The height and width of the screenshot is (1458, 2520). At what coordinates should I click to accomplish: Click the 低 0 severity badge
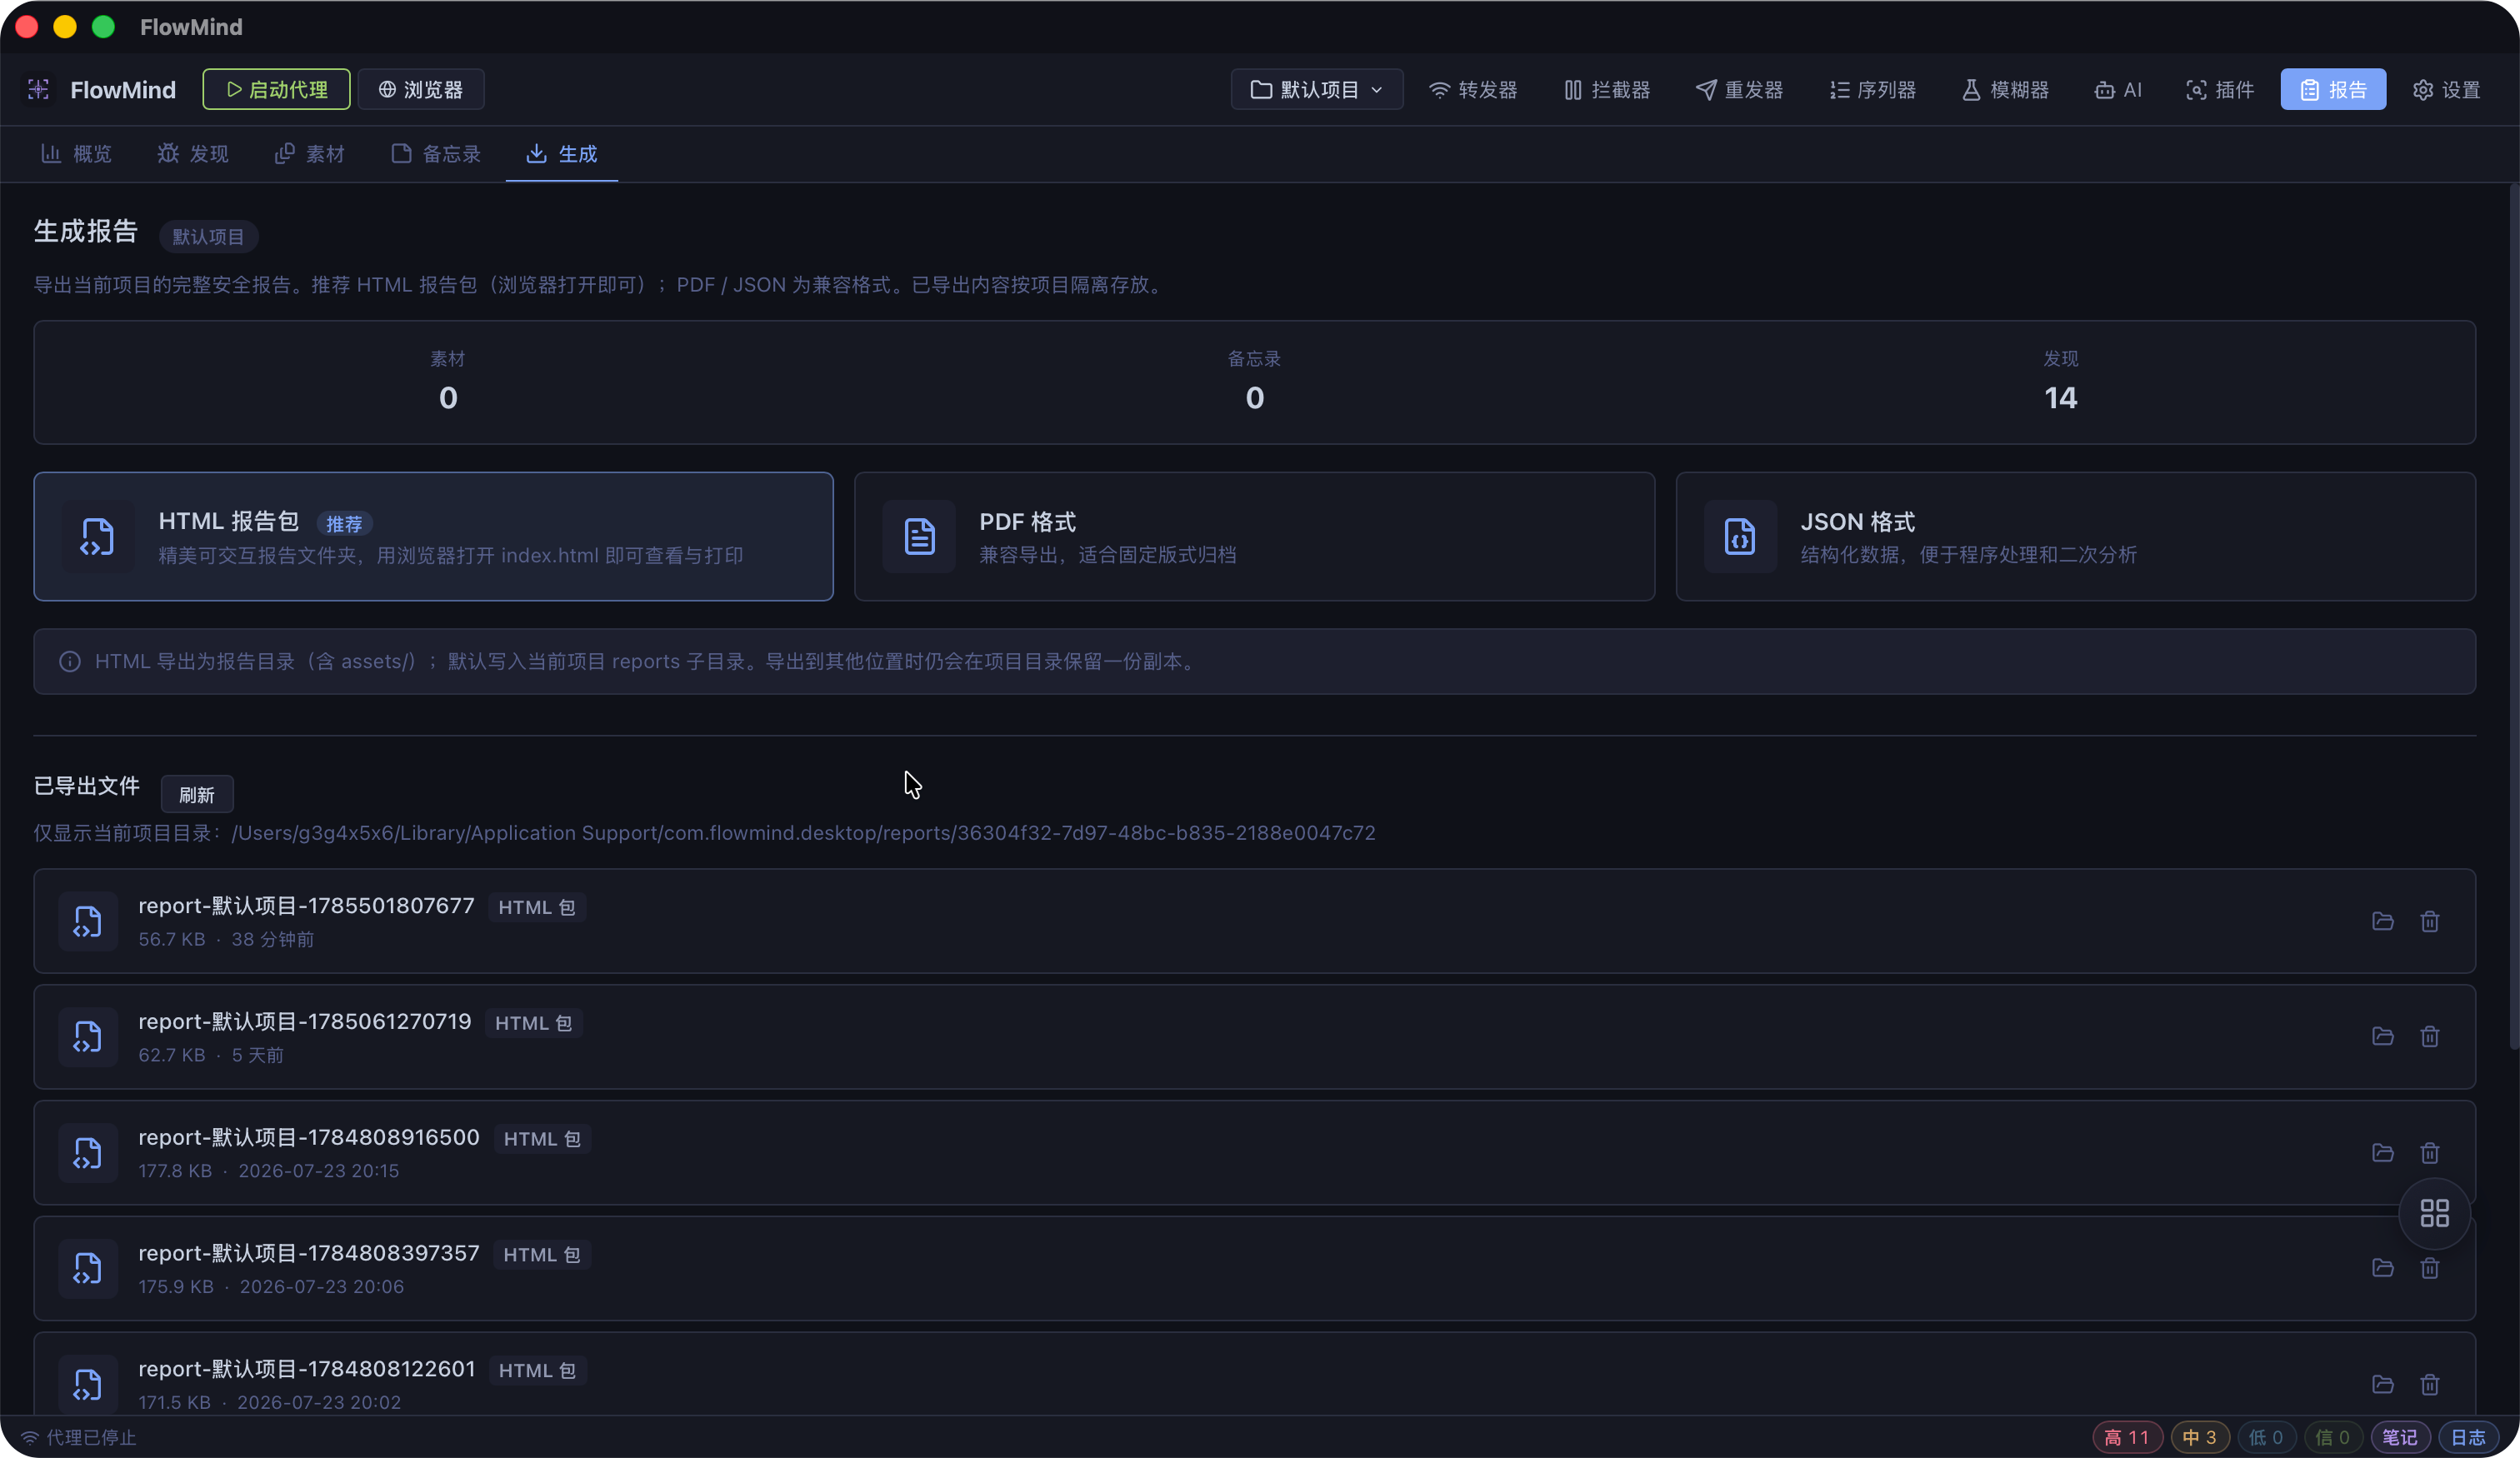click(x=2266, y=1438)
